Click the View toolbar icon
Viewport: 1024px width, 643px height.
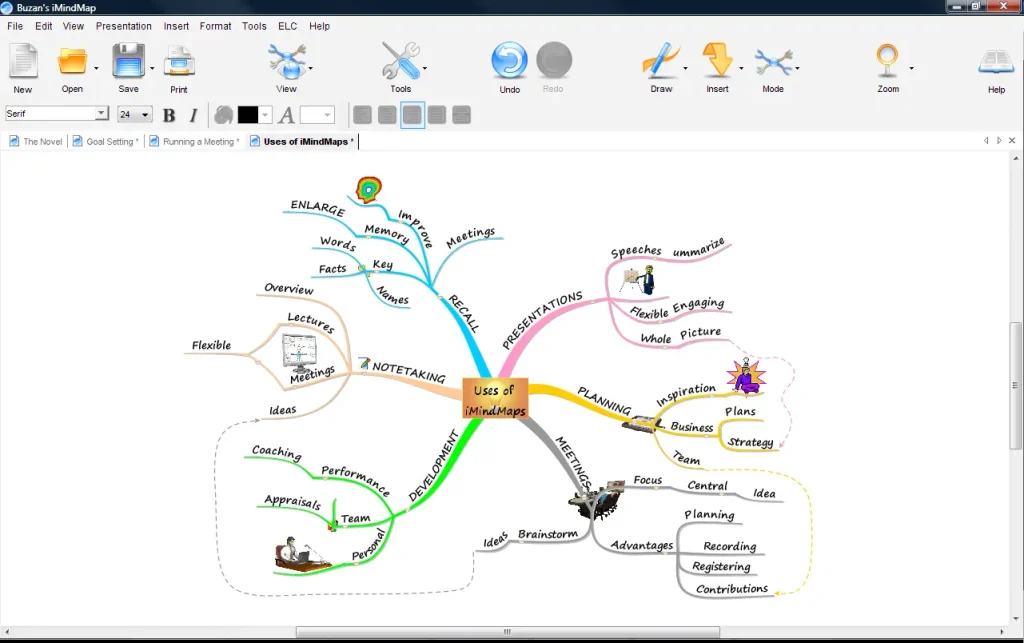286,61
